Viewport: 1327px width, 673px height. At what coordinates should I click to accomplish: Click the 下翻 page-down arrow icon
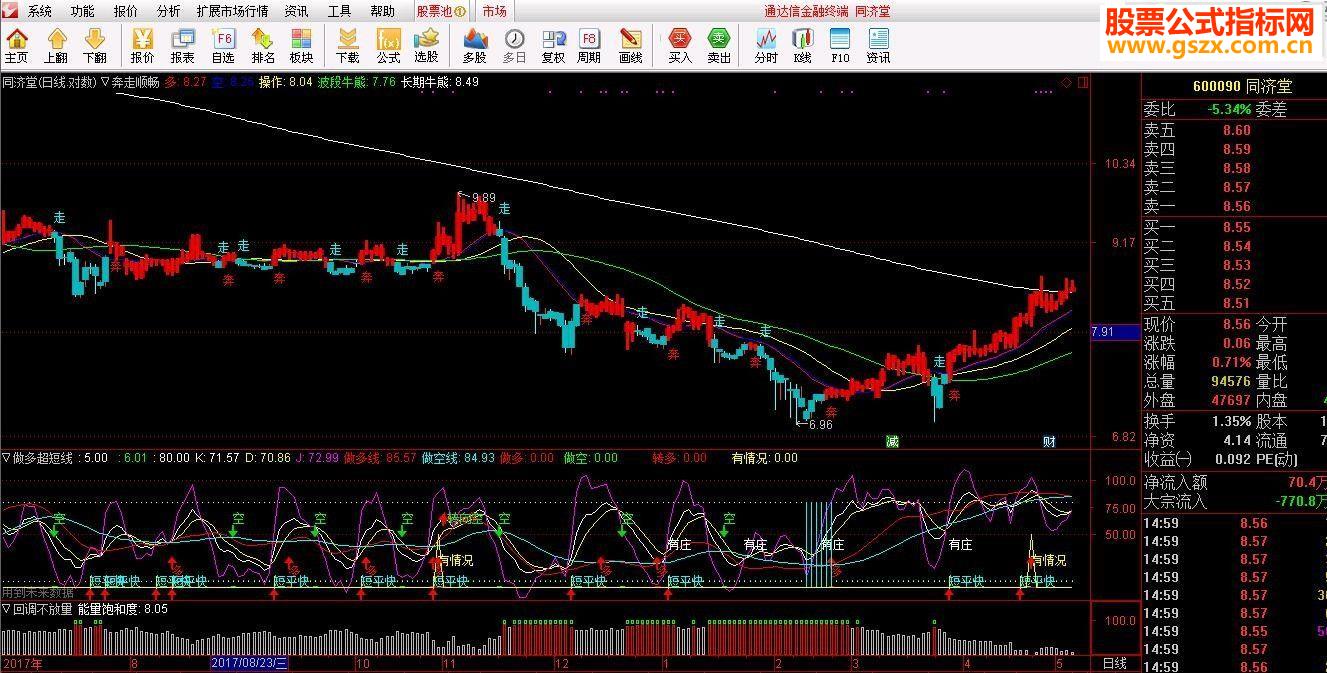tap(94, 46)
